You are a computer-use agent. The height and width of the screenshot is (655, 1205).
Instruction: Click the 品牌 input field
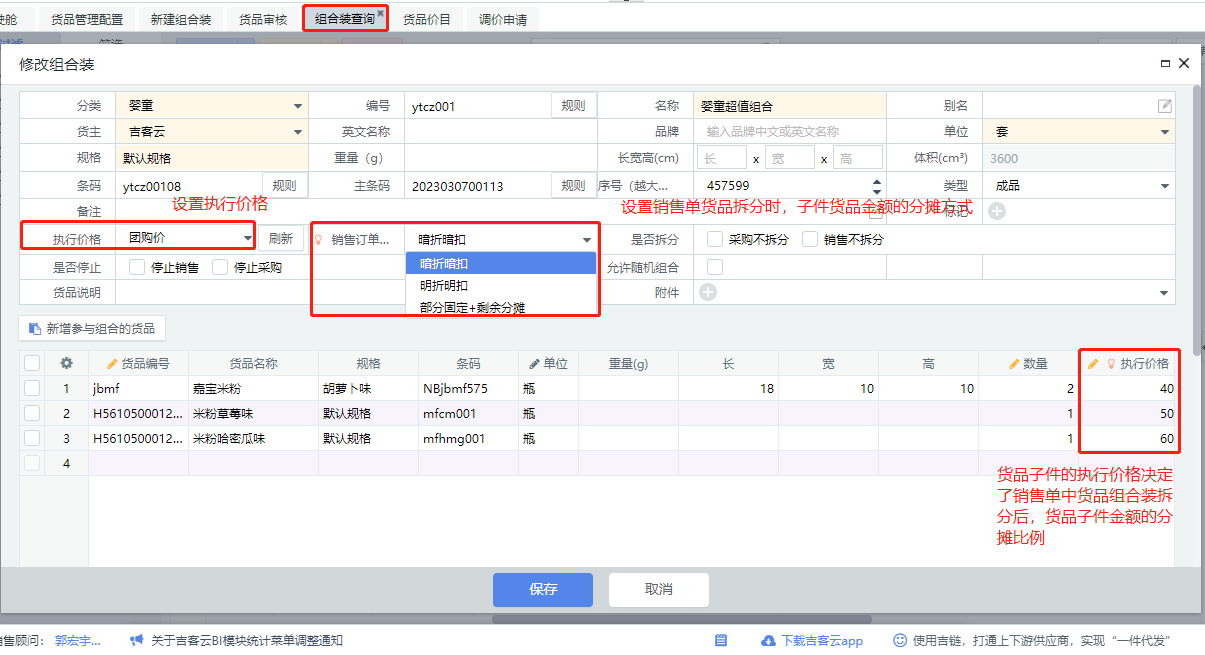coord(788,131)
